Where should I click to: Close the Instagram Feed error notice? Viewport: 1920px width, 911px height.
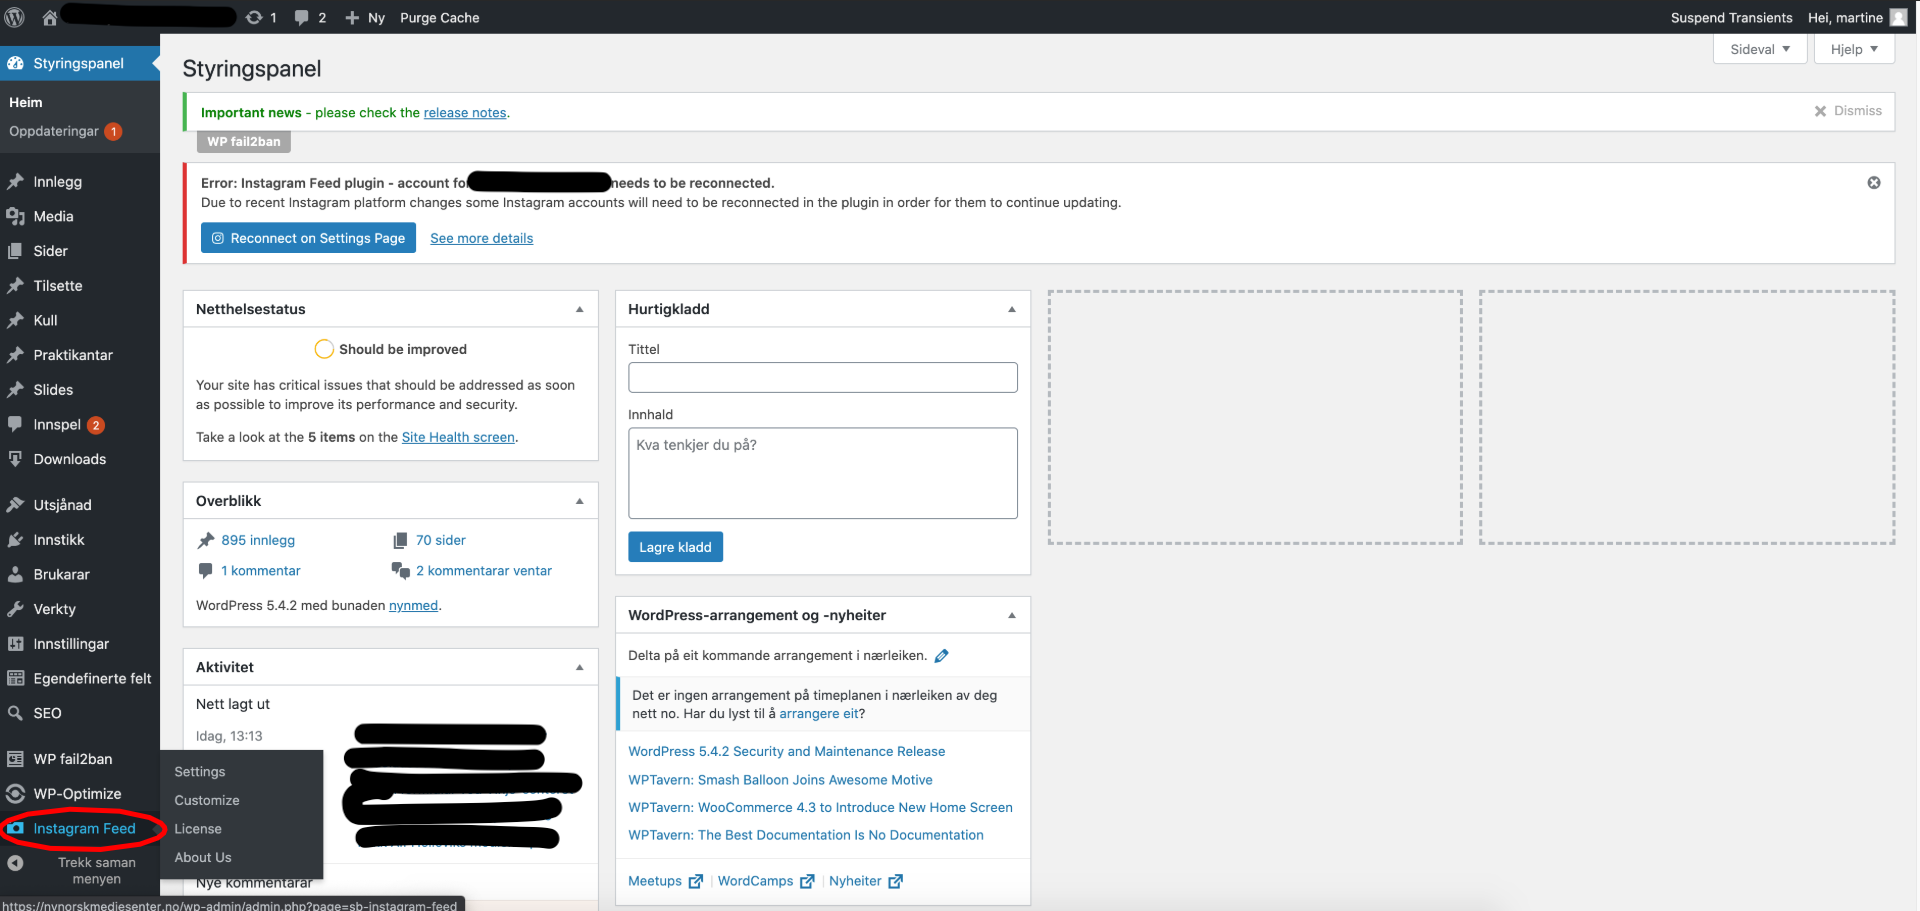pos(1874,182)
